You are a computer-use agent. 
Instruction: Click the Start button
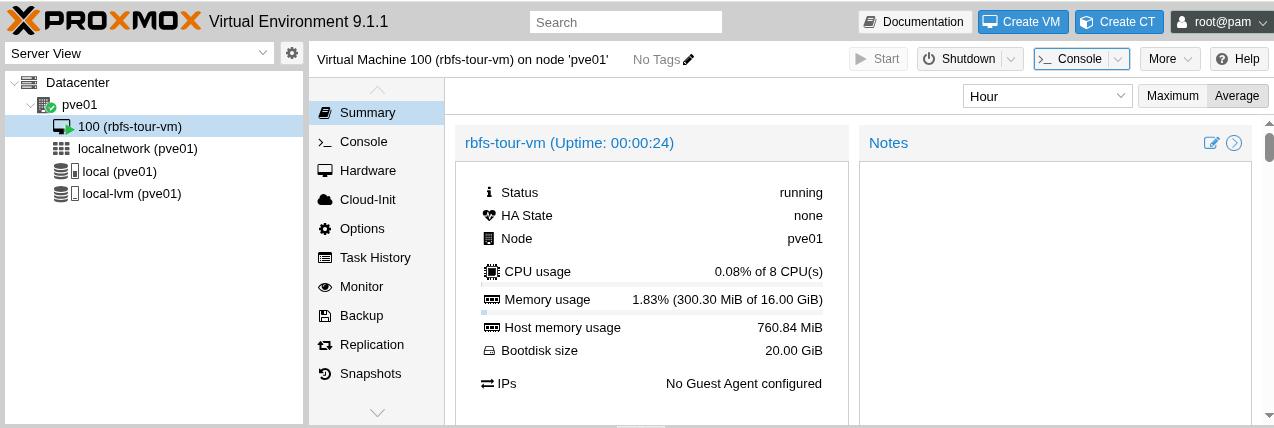pyautogui.click(x=879, y=59)
